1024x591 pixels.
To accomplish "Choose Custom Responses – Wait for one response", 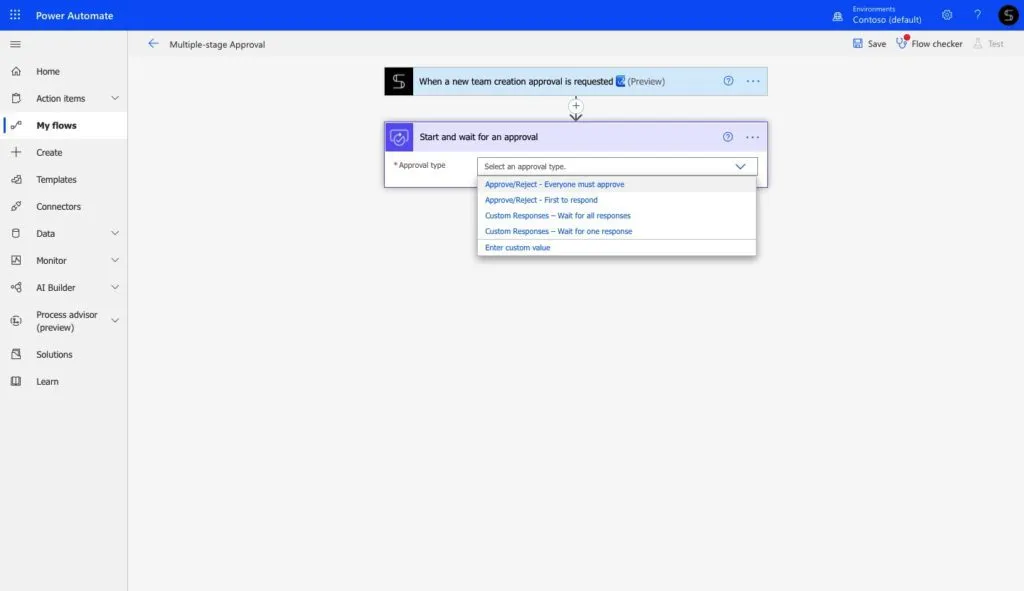I will [616, 231].
